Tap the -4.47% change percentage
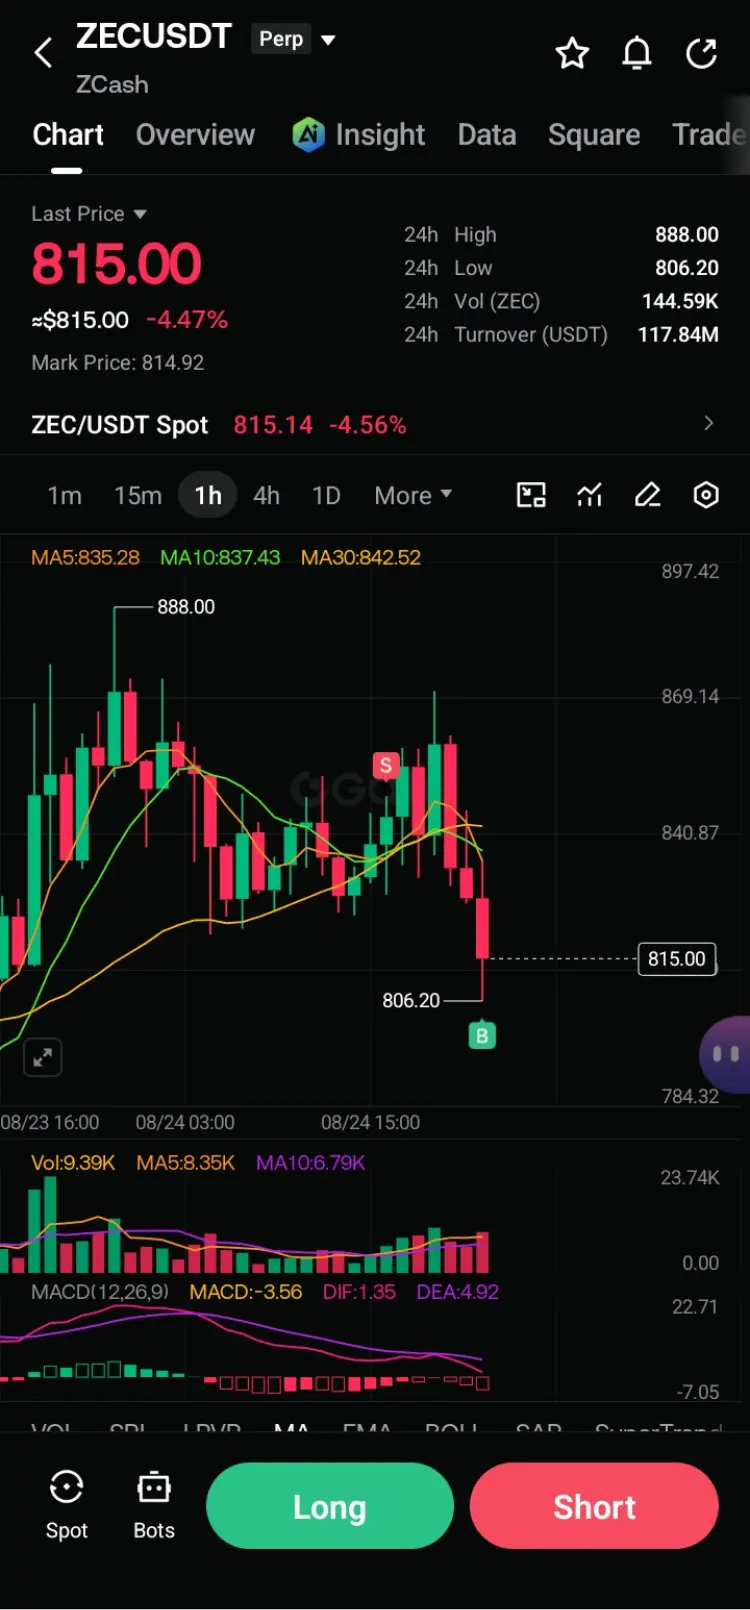 187,320
